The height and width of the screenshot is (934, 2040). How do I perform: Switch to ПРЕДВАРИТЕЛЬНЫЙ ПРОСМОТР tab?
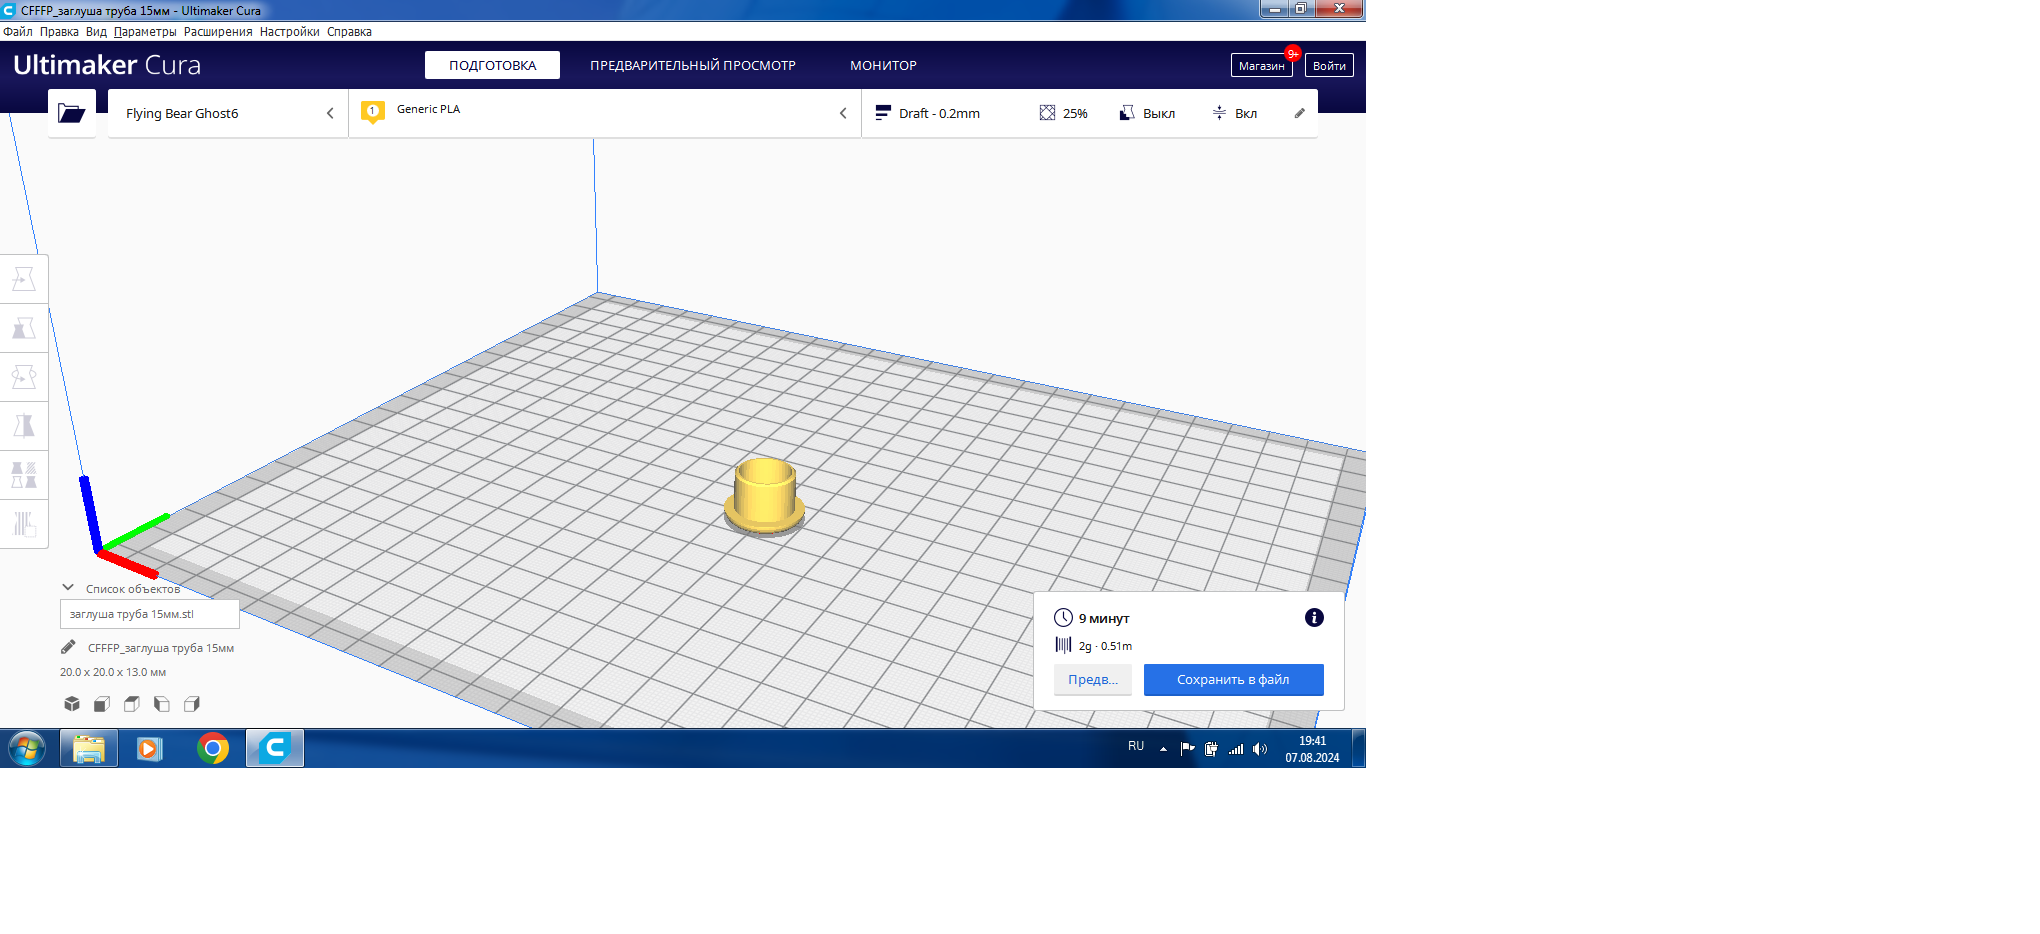click(x=693, y=65)
